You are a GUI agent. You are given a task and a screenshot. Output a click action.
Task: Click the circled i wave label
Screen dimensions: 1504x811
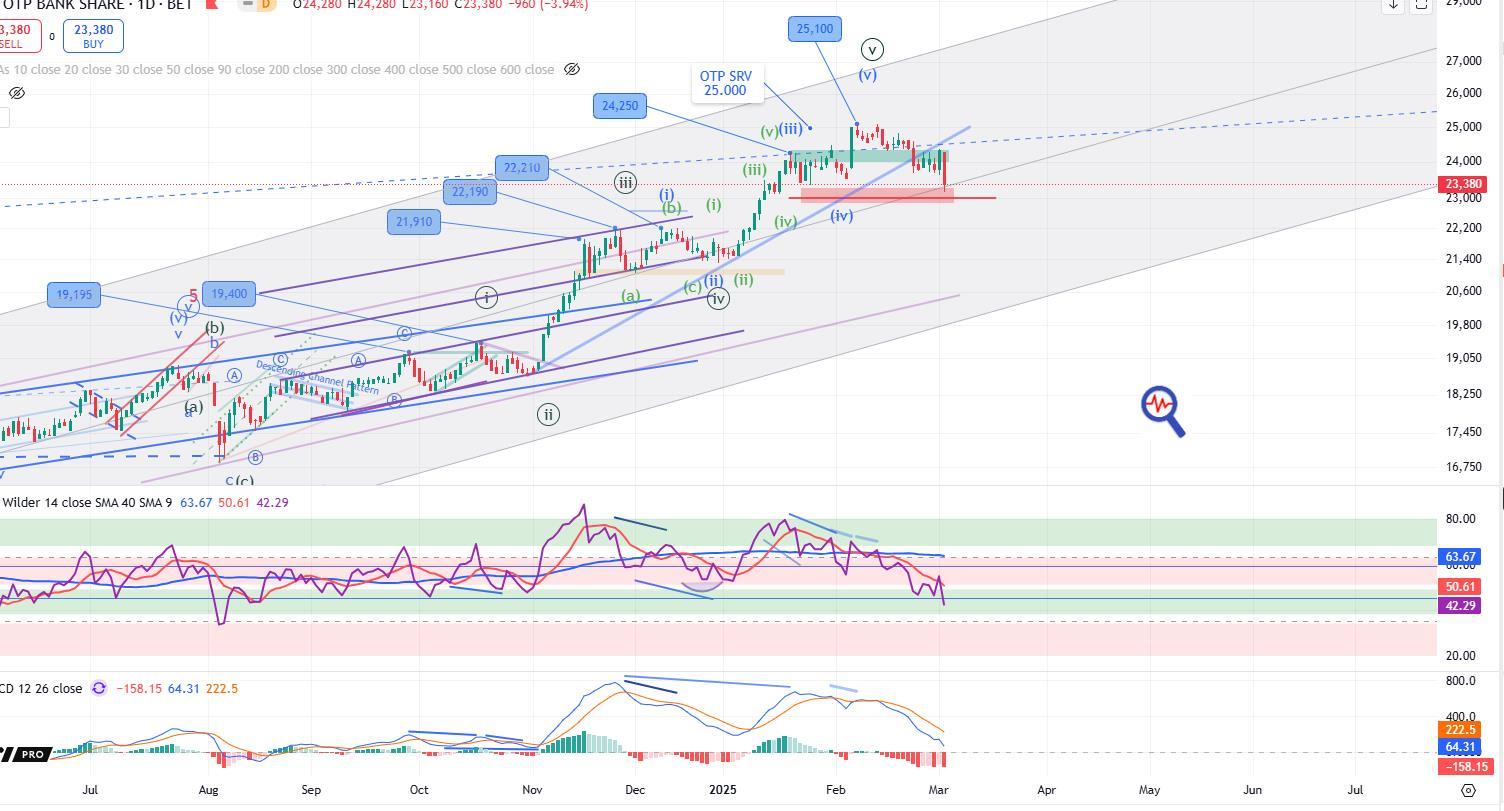tap(486, 297)
